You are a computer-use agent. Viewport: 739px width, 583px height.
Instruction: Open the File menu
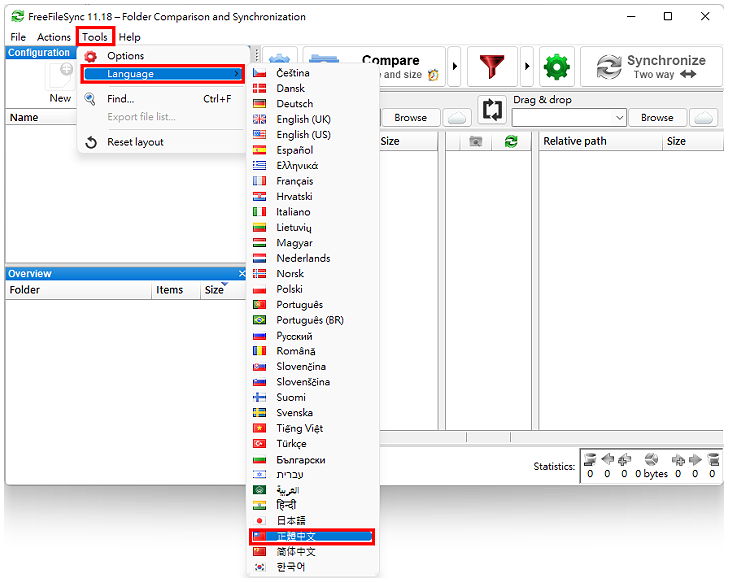(18, 37)
